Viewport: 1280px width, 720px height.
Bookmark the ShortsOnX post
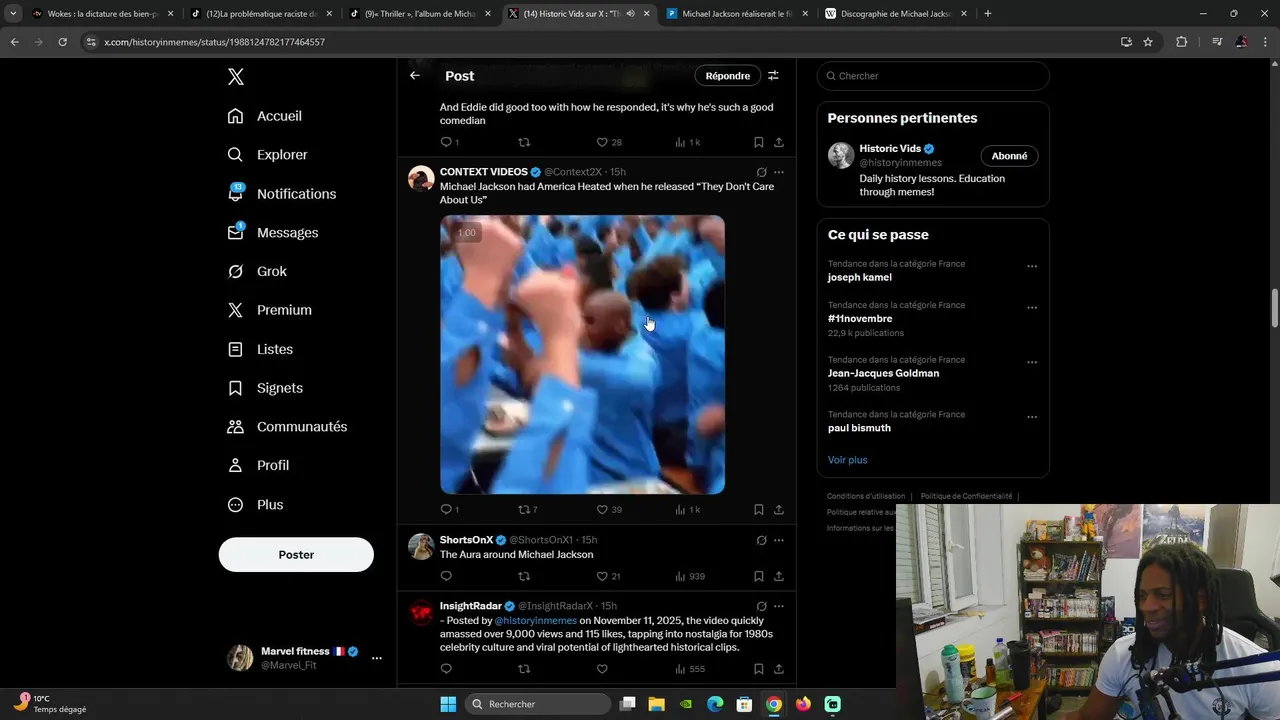click(759, 577)
